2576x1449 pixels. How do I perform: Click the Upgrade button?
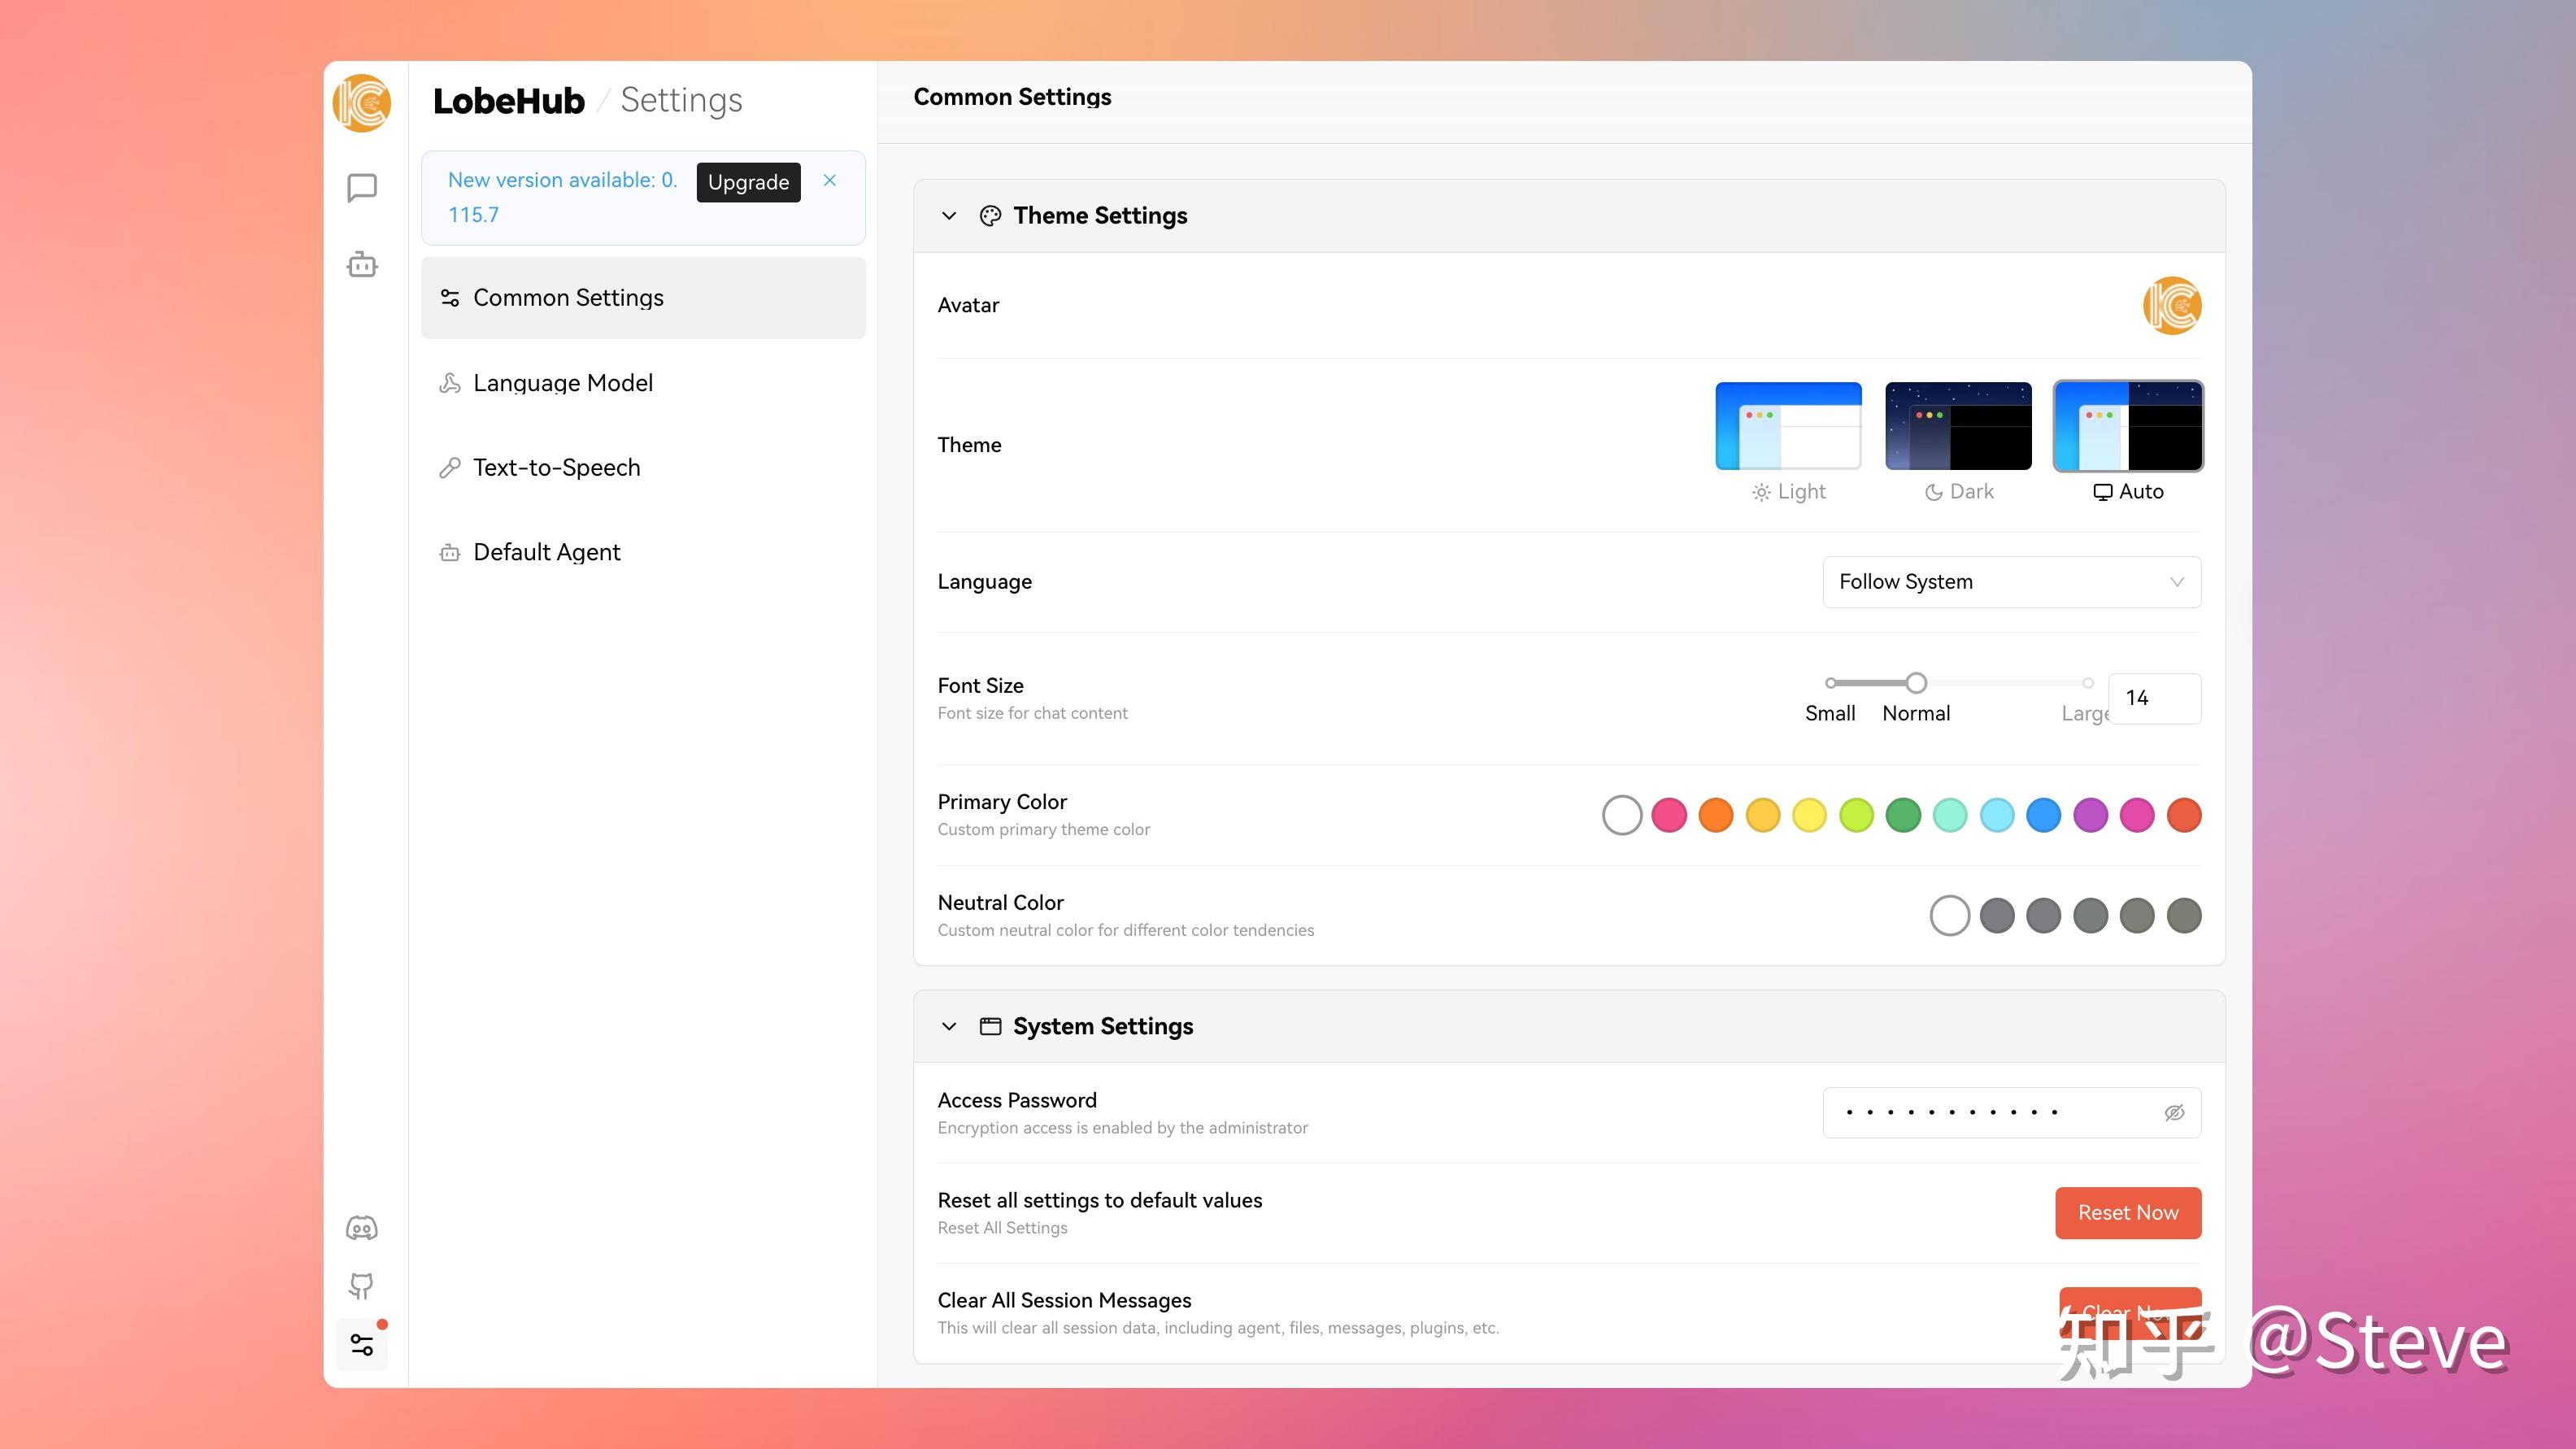pos(748,182)
